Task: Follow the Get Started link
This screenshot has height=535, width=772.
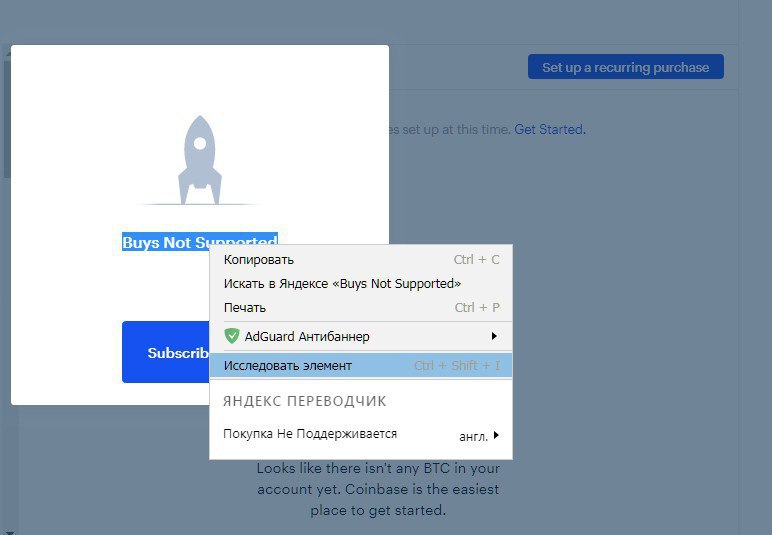Action: 550,129
